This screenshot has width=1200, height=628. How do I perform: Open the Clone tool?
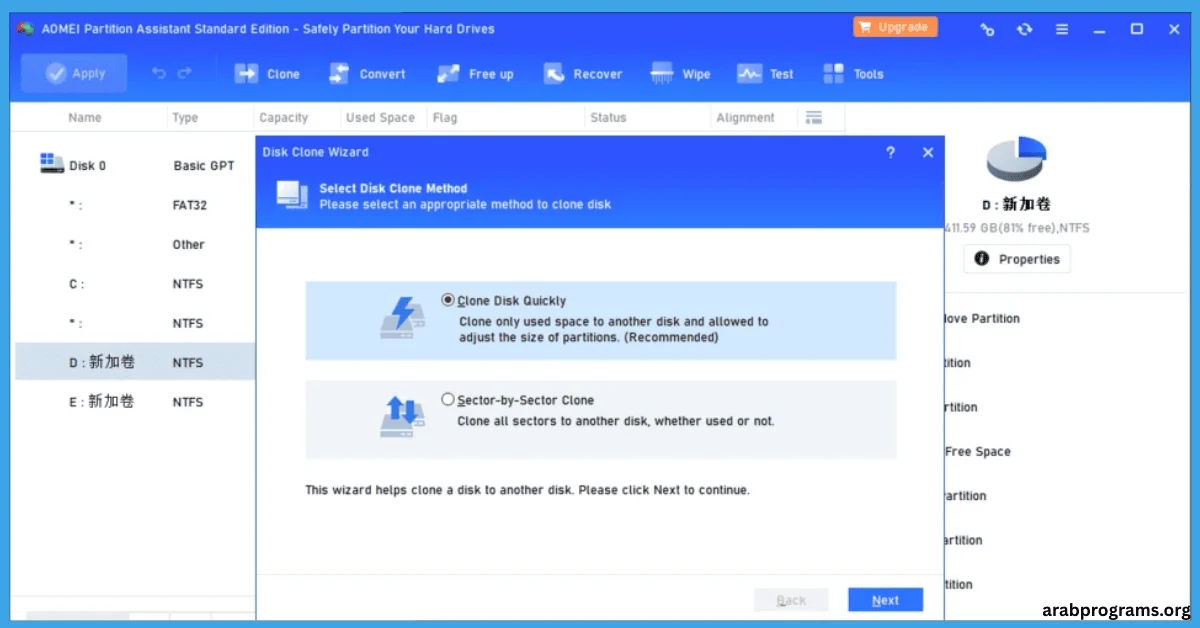coord(267,74)
